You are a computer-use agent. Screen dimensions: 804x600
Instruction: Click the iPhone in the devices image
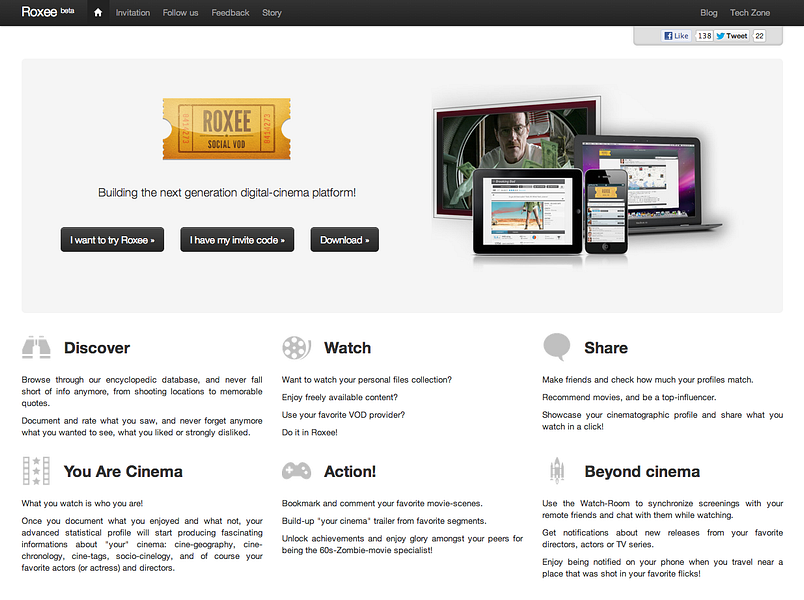pyautogui.click(x=606, y=212)
